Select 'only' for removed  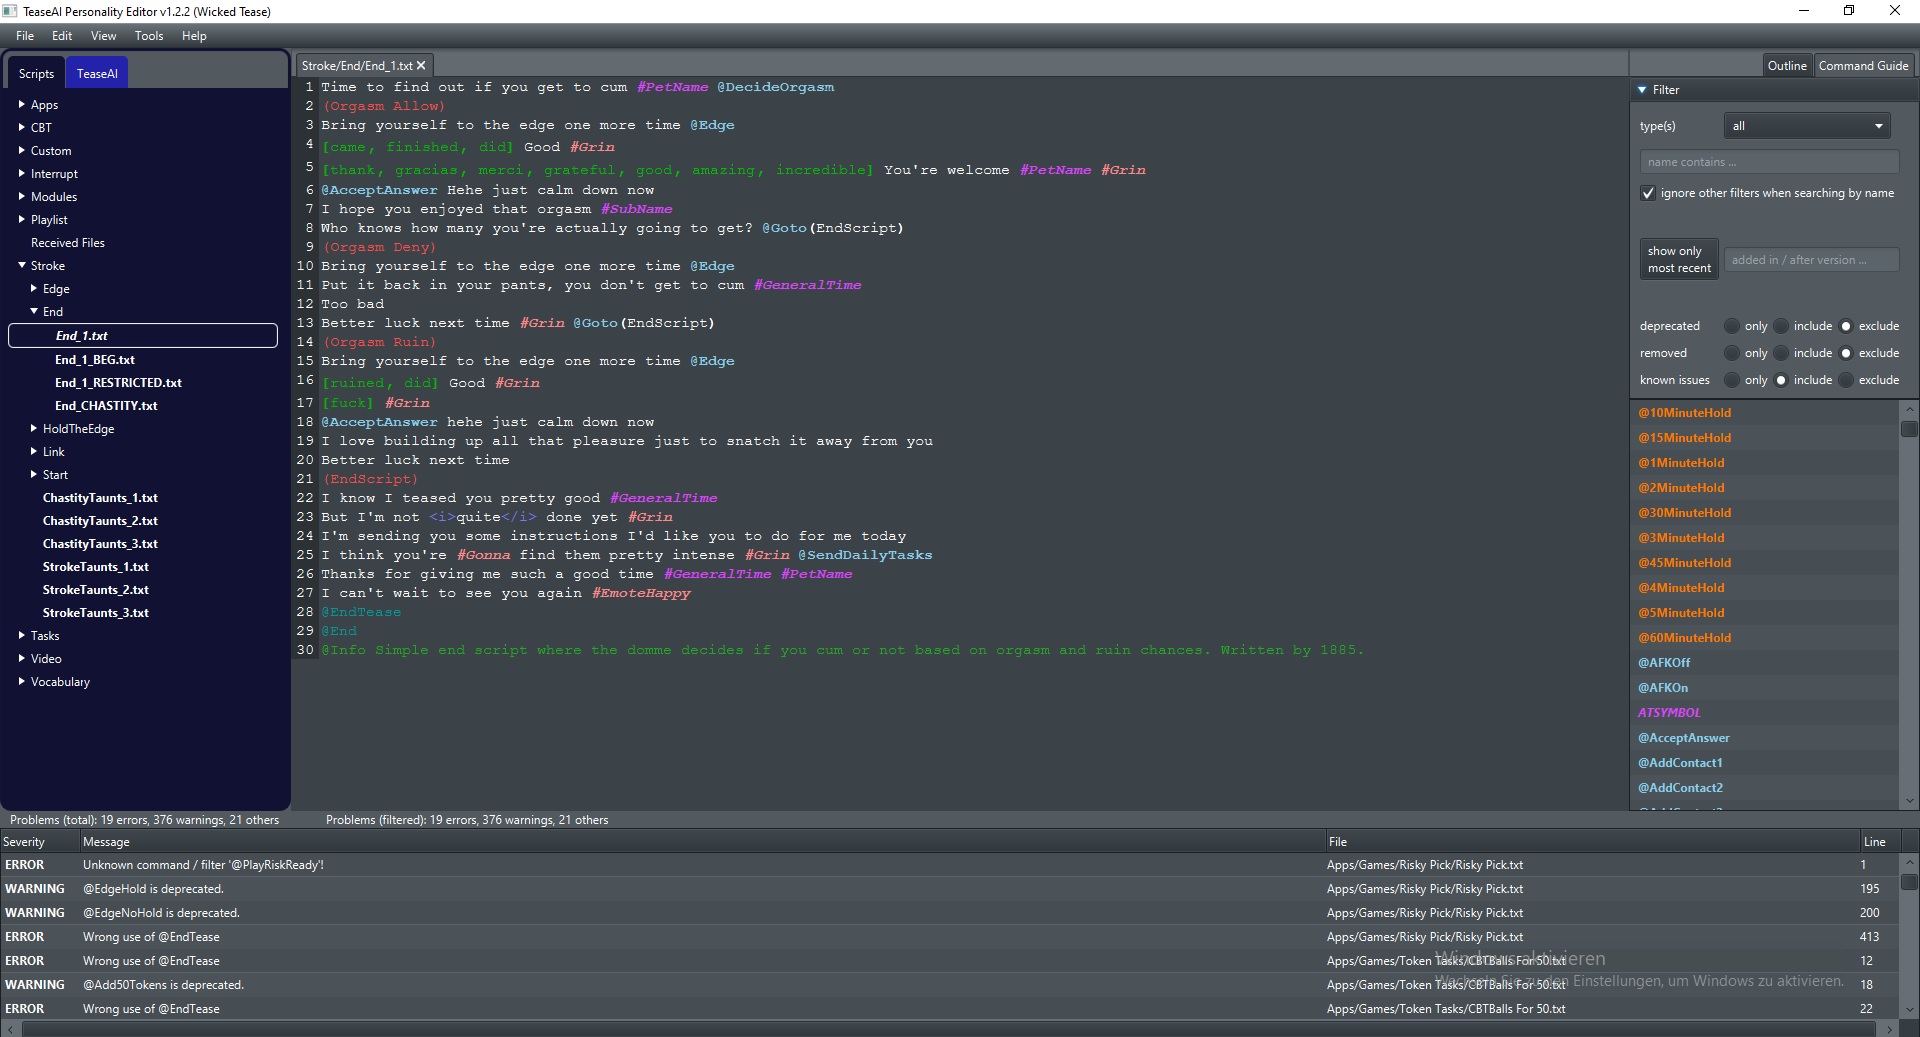tap(1732, 353)
